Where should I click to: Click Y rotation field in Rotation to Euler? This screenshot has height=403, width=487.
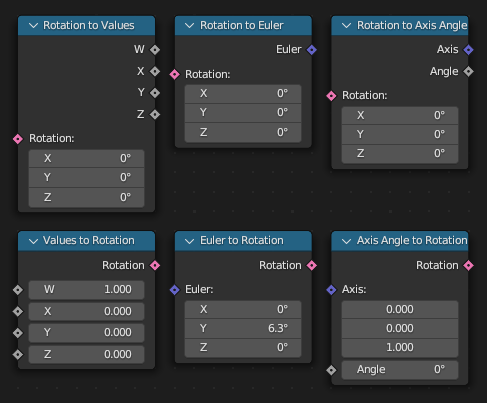coord(243,113)
